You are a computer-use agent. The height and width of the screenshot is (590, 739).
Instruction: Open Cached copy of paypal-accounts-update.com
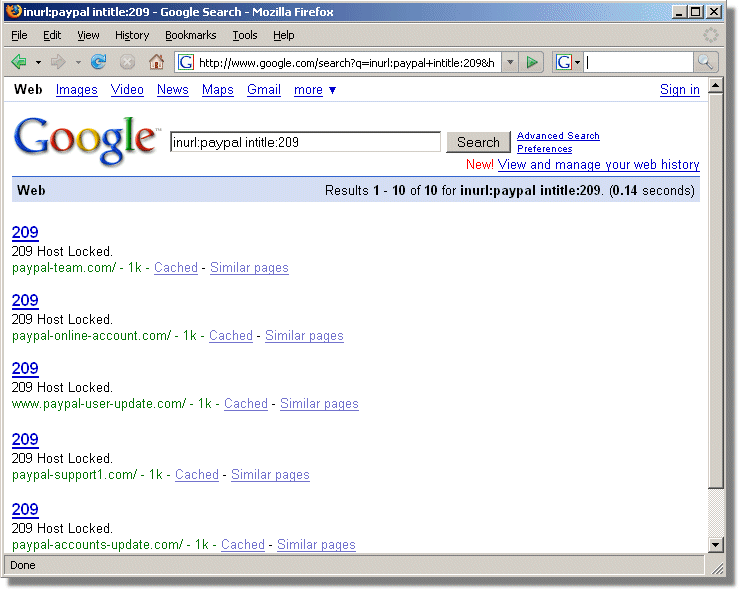(243, 544)
